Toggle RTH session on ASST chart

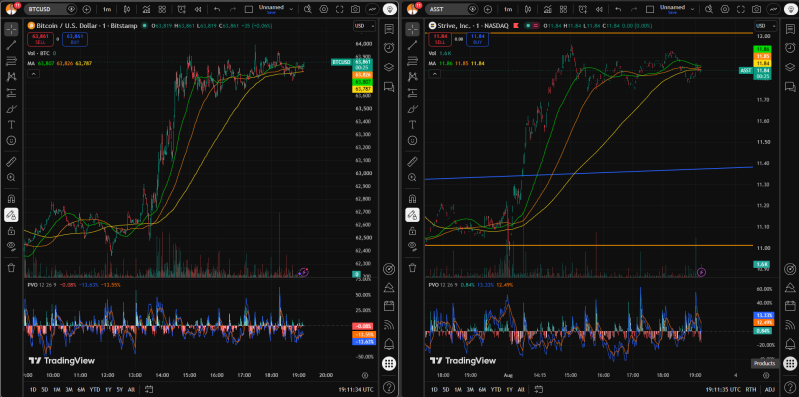coord(751,389)
